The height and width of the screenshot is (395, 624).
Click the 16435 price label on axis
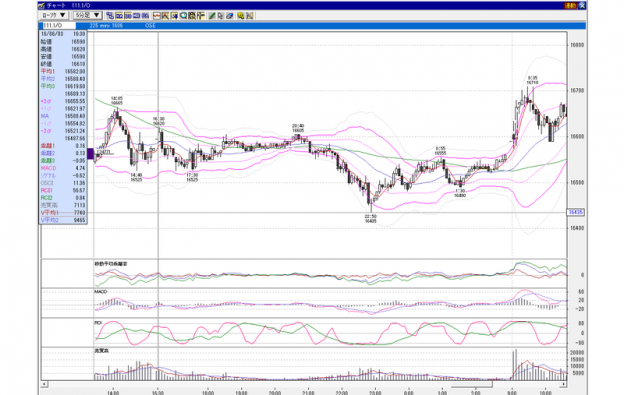point(575,212)
